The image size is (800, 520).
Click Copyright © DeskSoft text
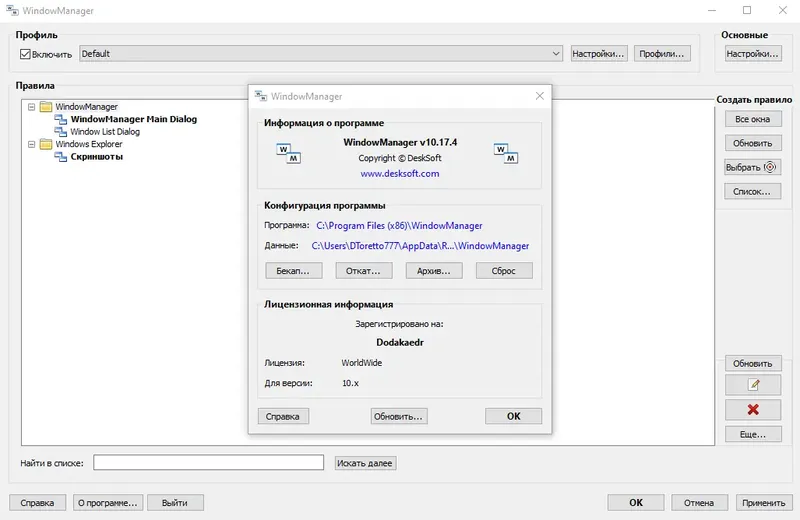click(x=400, y=158)
